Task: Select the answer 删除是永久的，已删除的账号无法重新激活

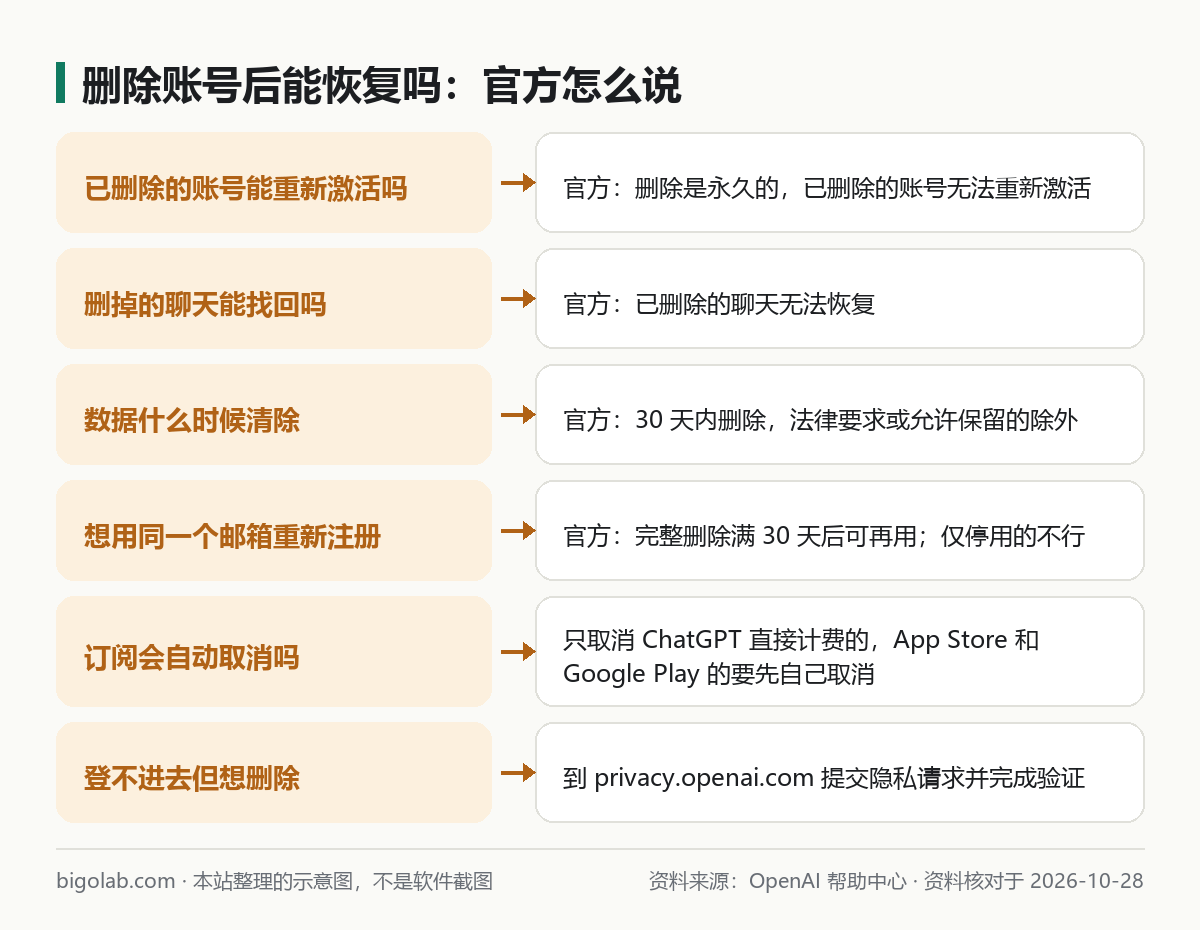Action: pos(840,183)
